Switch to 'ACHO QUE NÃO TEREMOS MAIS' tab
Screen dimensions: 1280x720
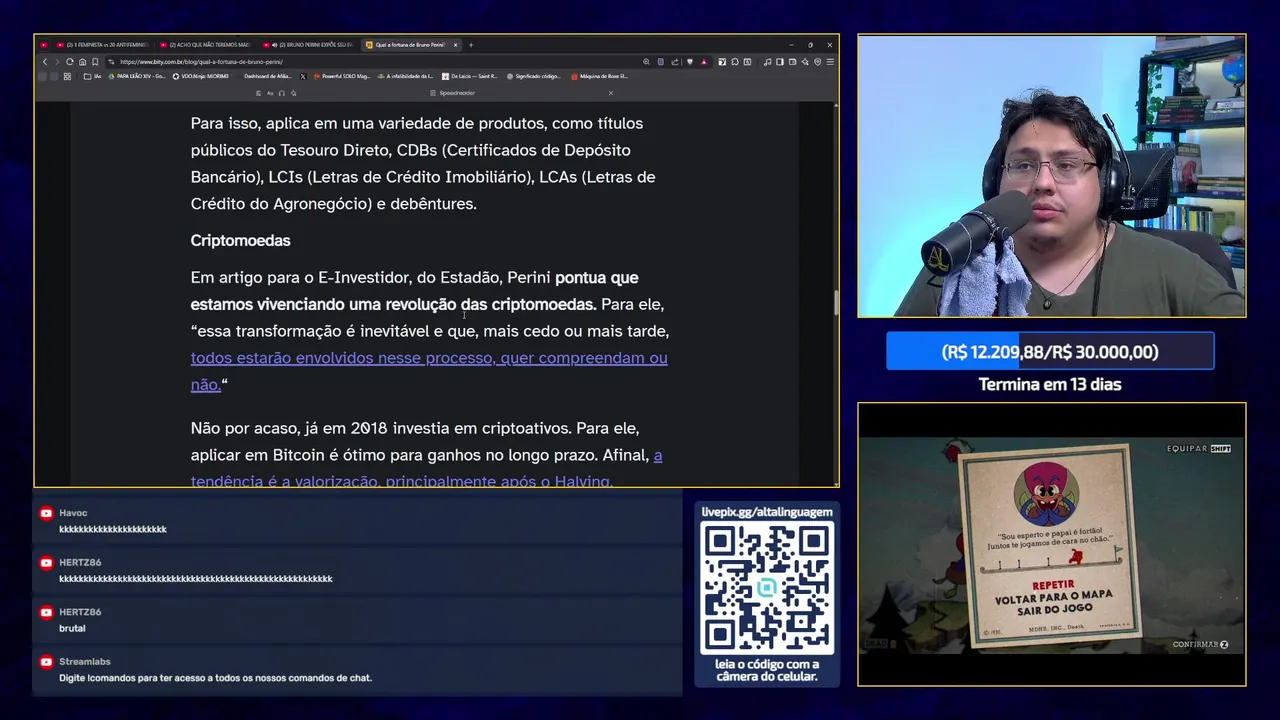point(205,45)
